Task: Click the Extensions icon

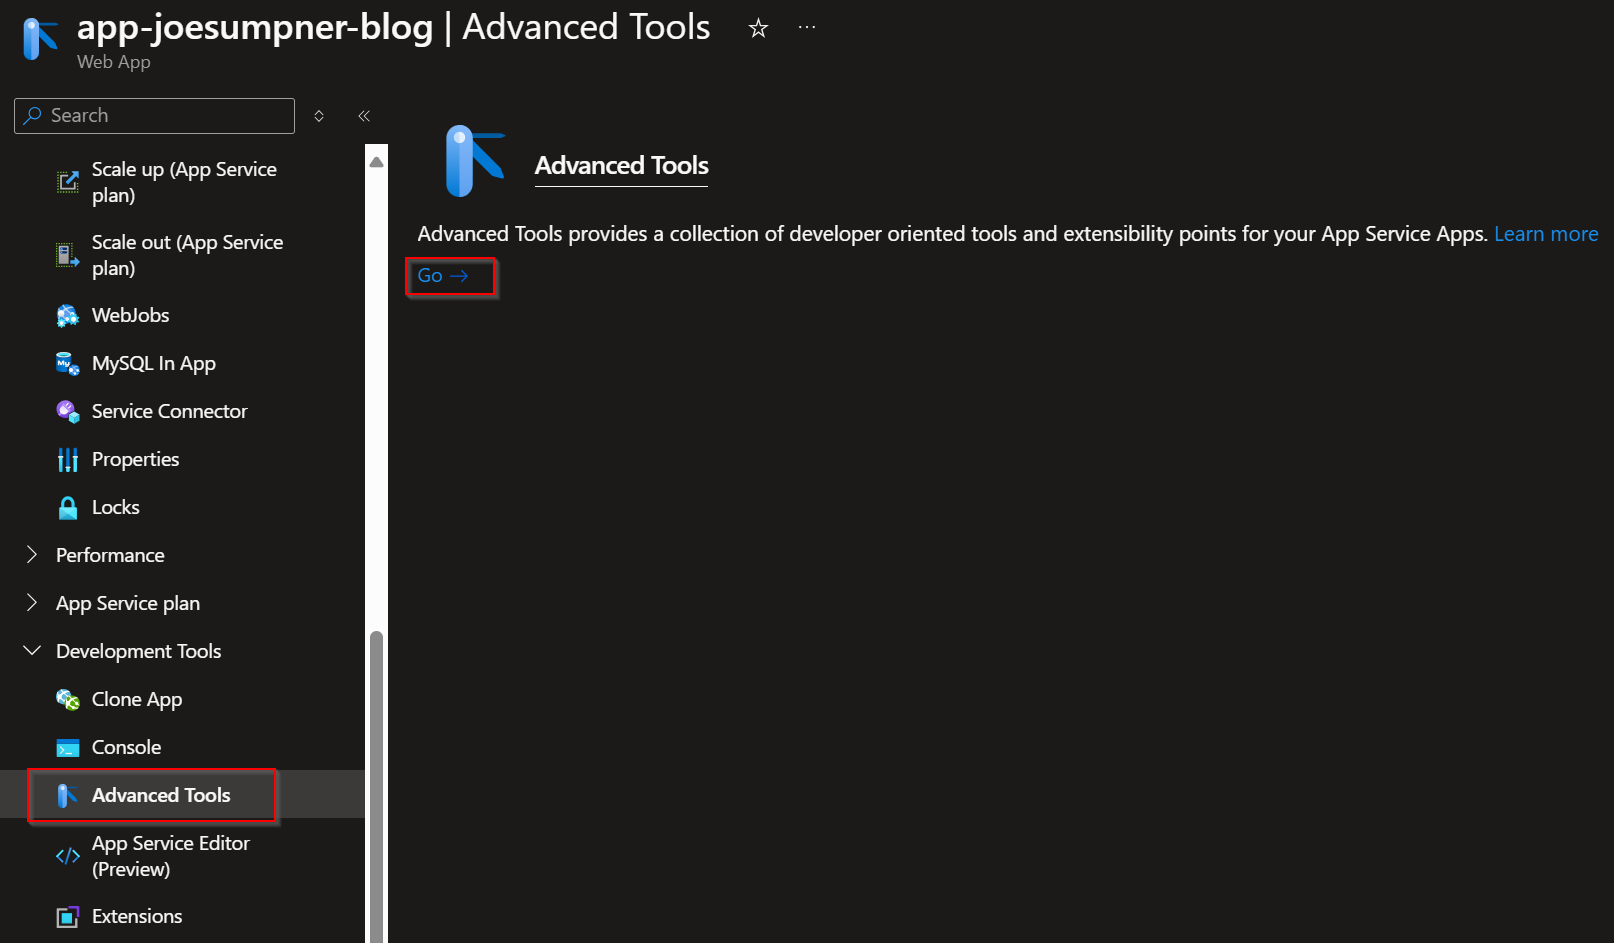Action: coord(68,917)
